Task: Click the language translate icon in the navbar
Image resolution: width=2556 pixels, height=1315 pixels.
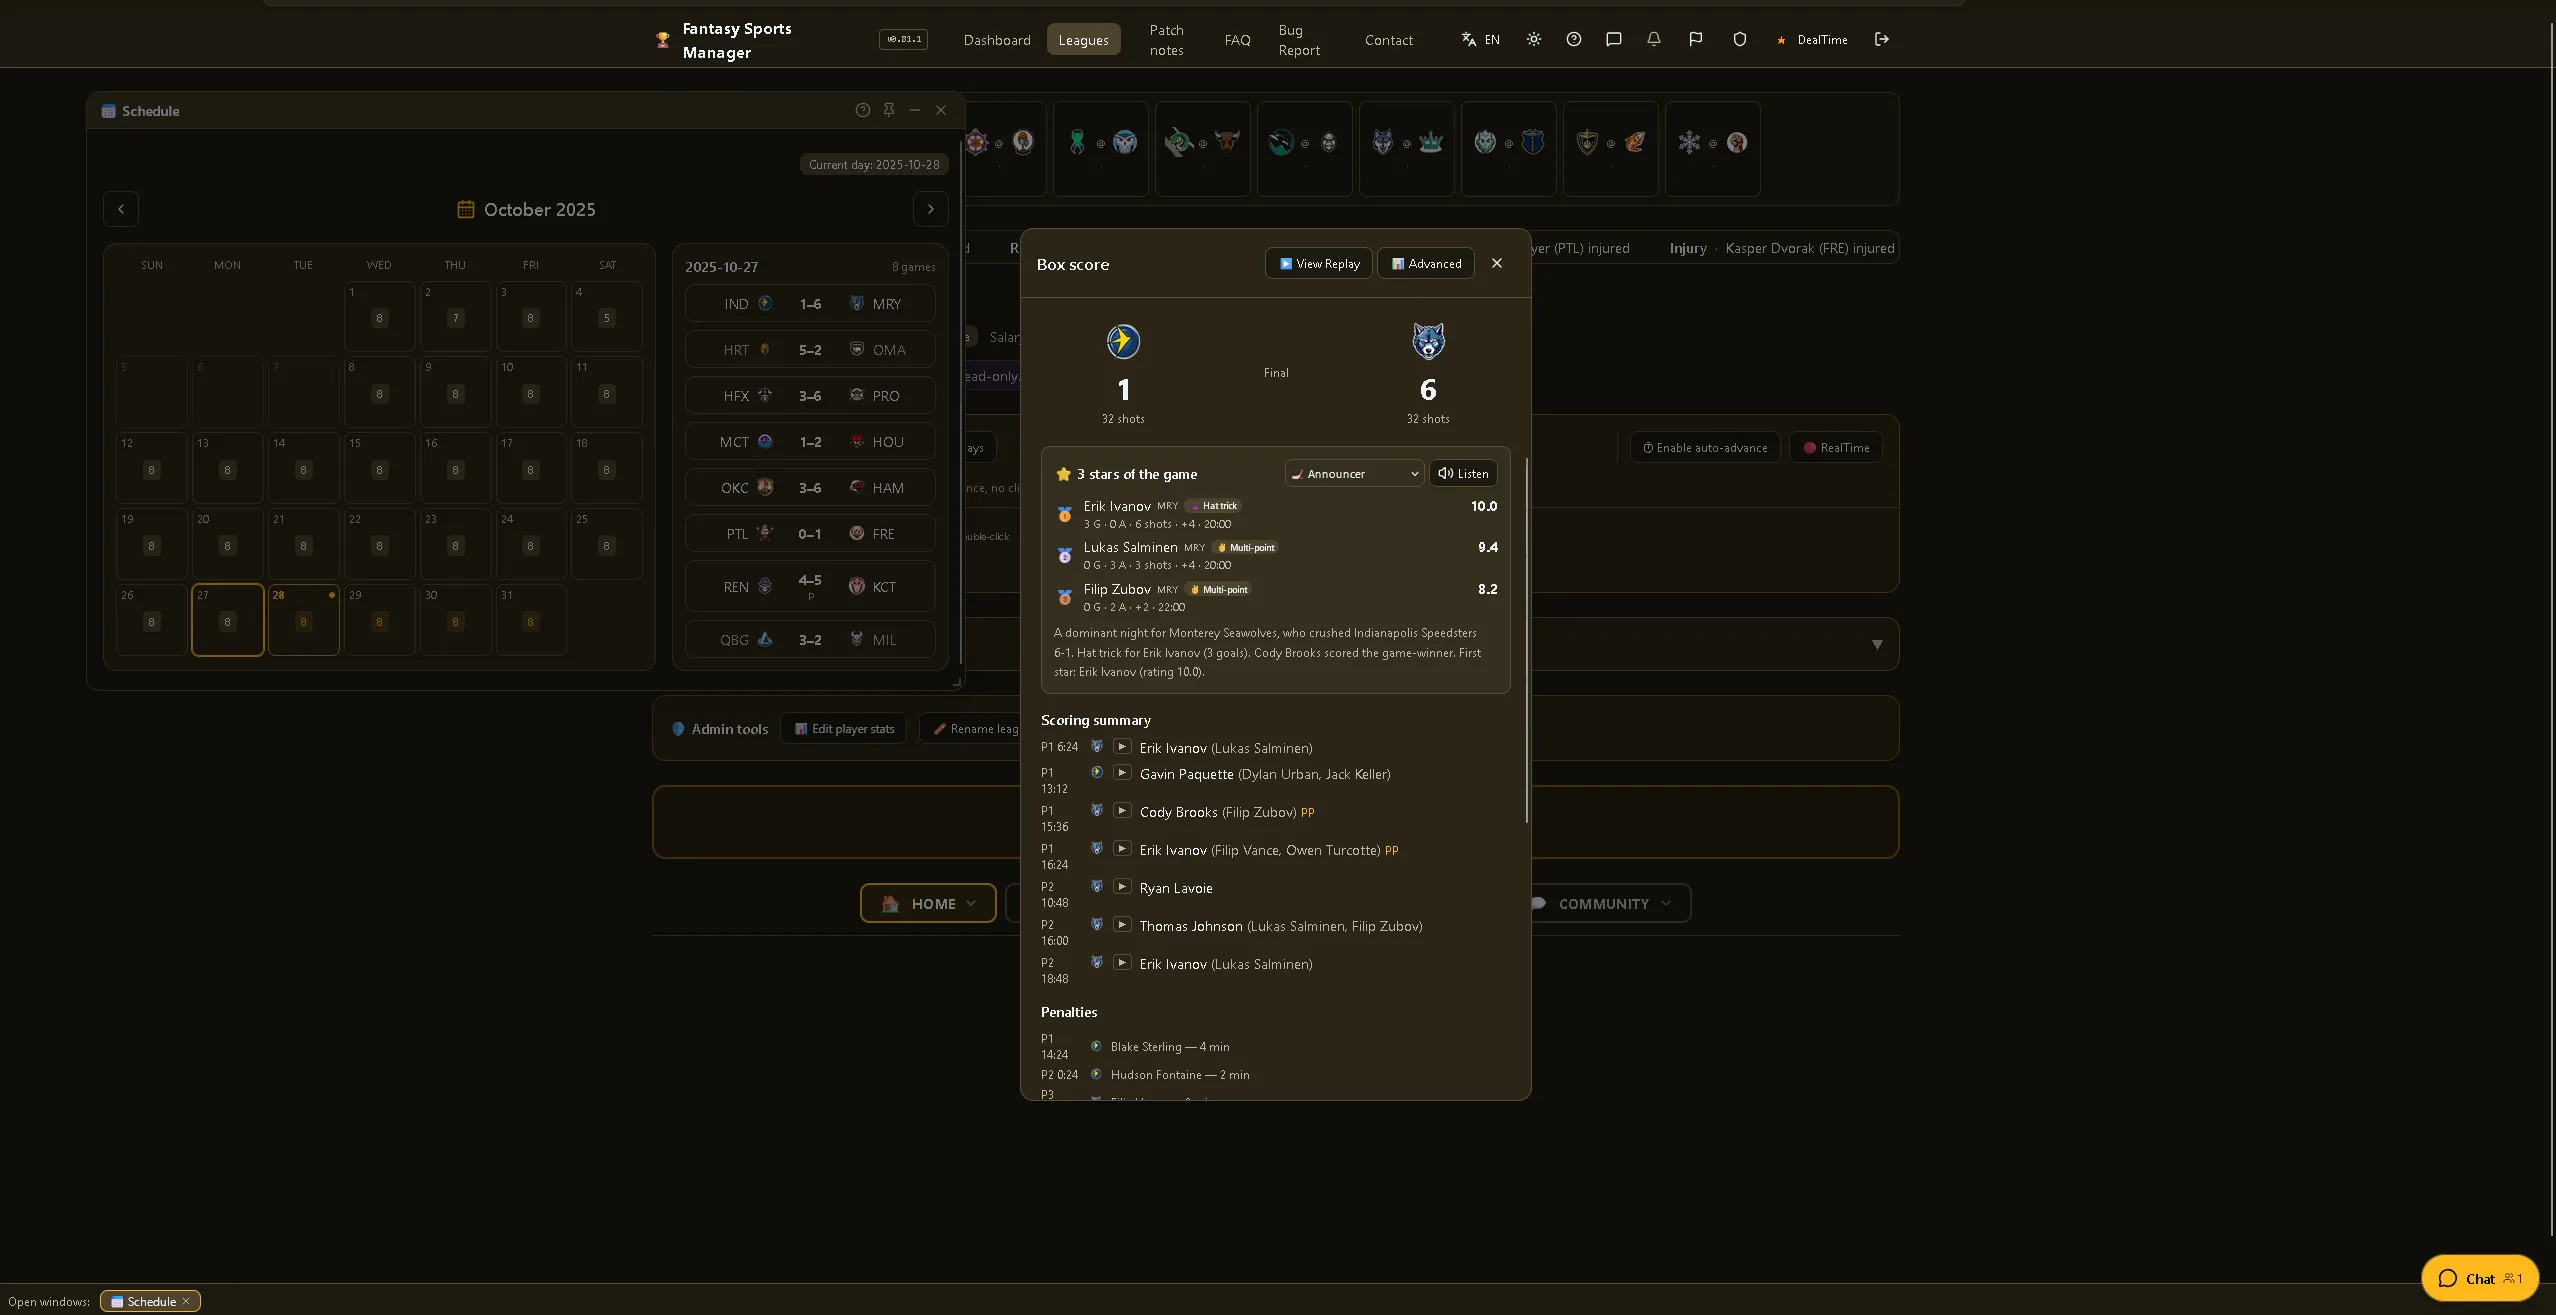Action: click(1468, 39)
